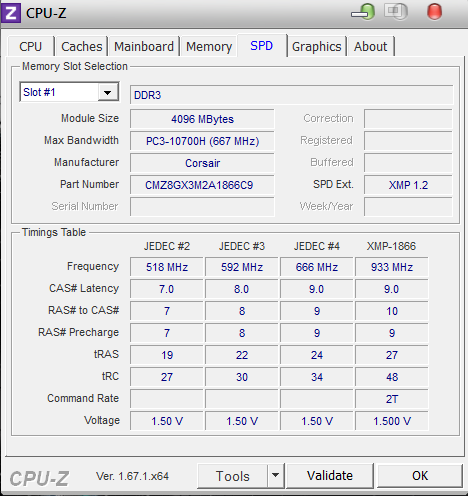
Task: Click the empty Week/Year field
Action: tap(408, 207)
